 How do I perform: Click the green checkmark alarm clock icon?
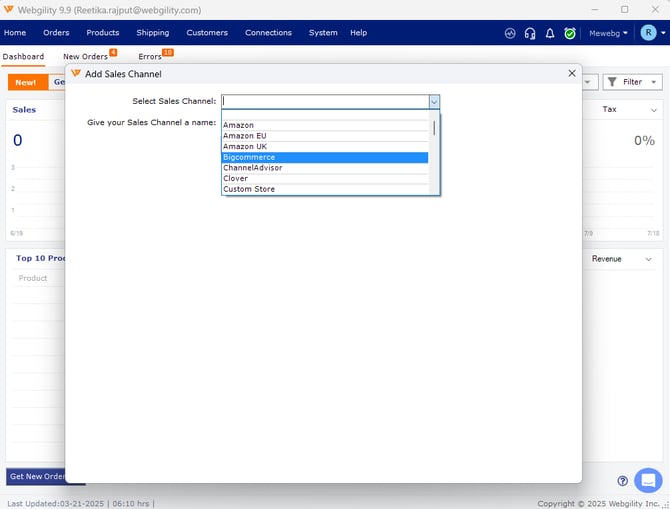click(x=570, y=33)
